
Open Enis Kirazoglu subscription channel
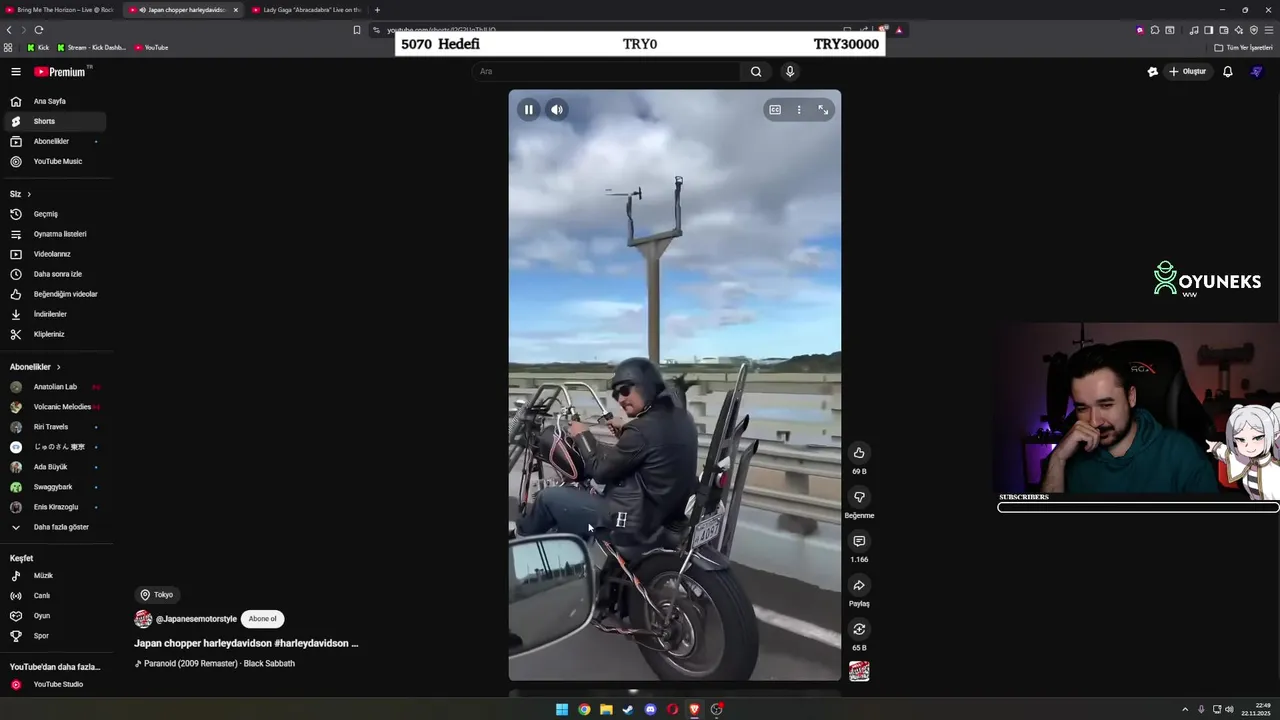click(55, 507)
